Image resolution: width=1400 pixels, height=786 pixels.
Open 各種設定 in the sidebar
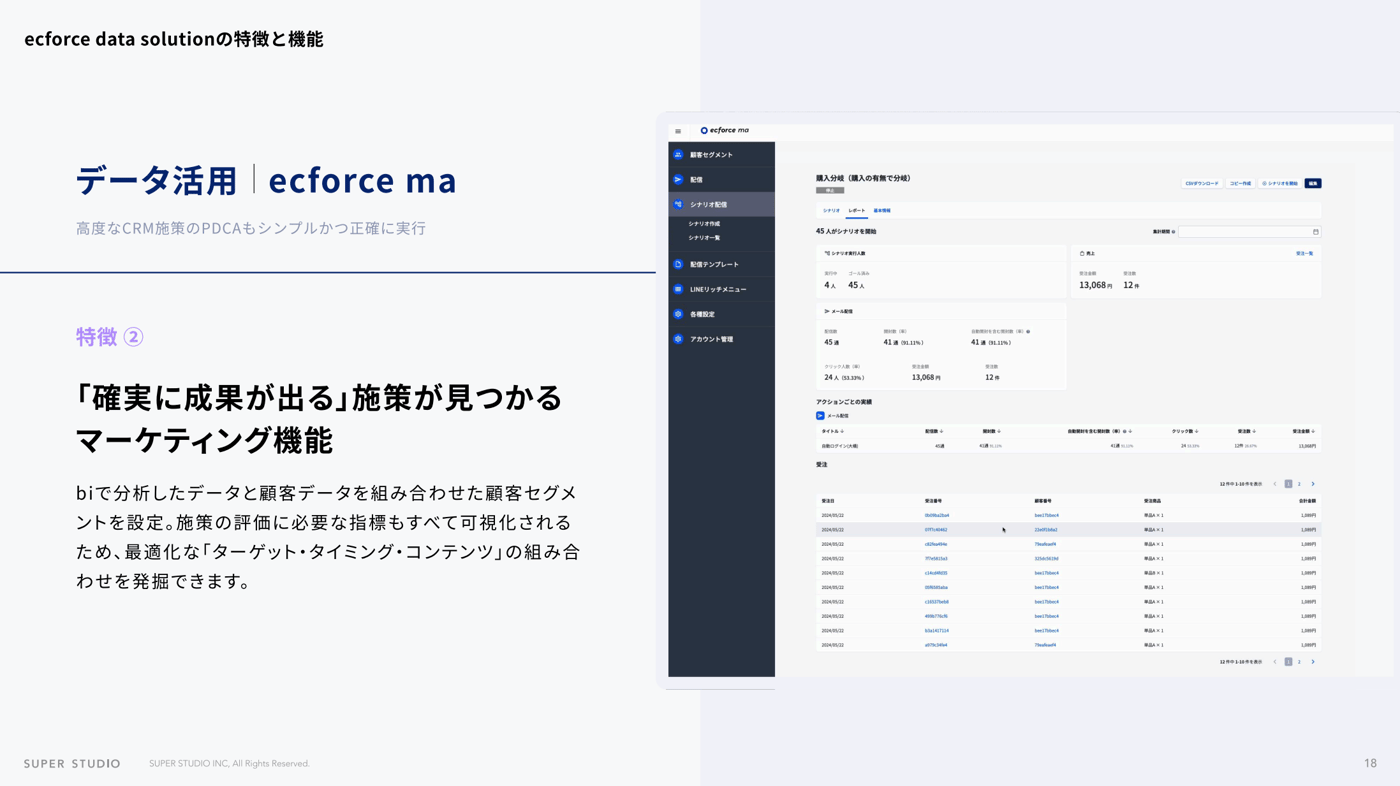[721, 314]
